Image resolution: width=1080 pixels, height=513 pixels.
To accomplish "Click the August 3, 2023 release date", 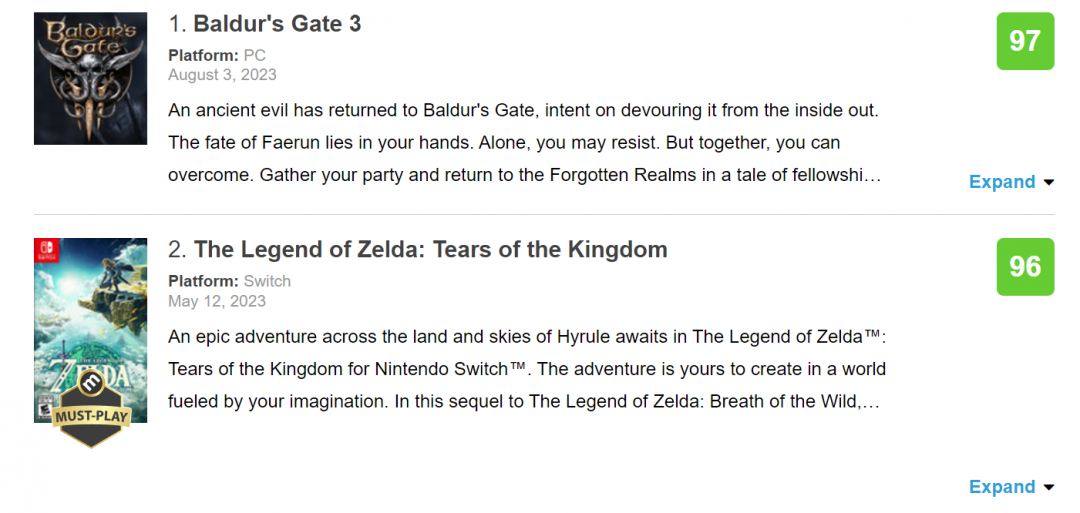I will point(222,75).
